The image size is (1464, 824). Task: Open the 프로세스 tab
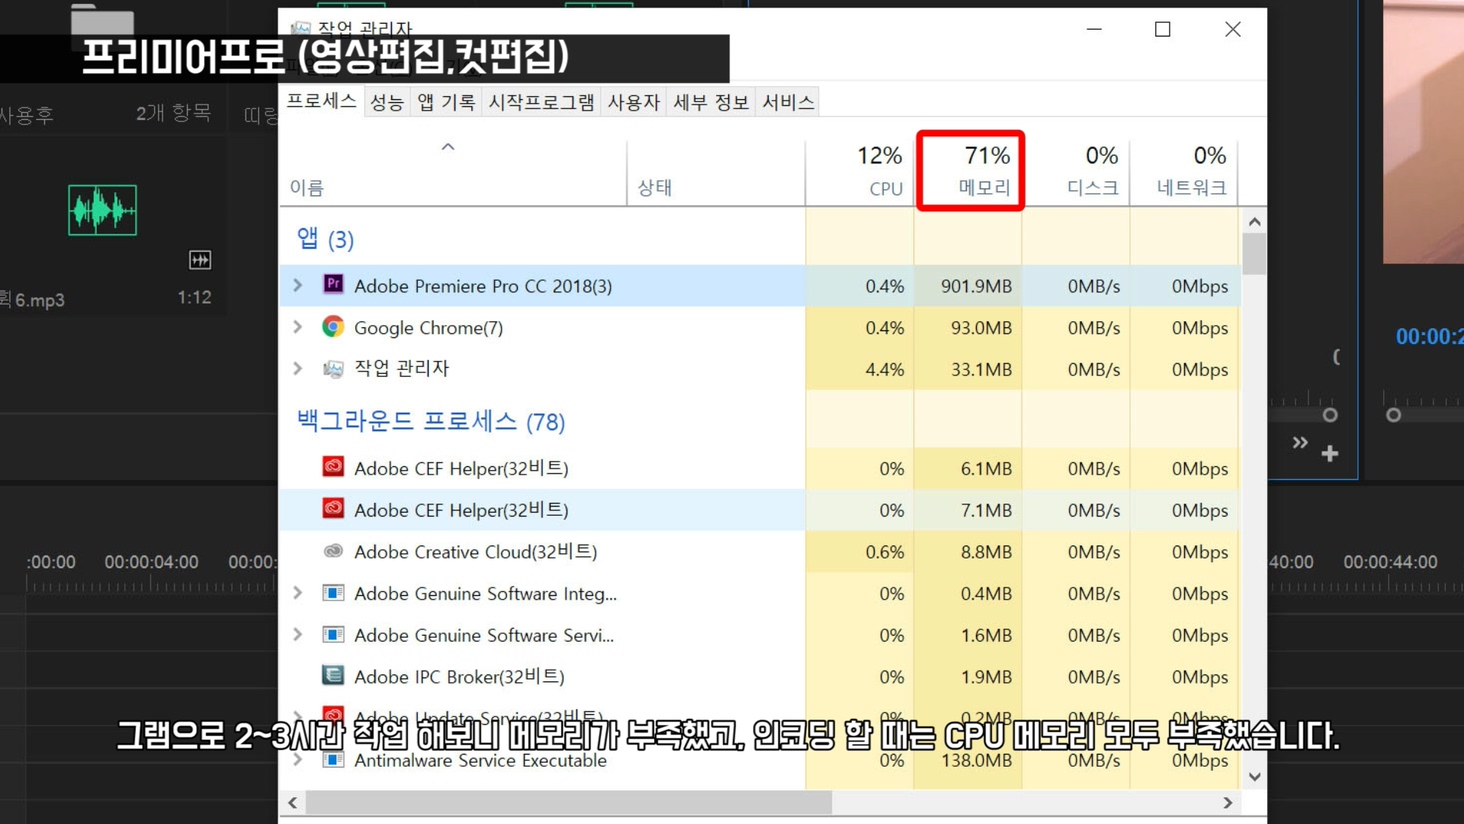(321, 101)
